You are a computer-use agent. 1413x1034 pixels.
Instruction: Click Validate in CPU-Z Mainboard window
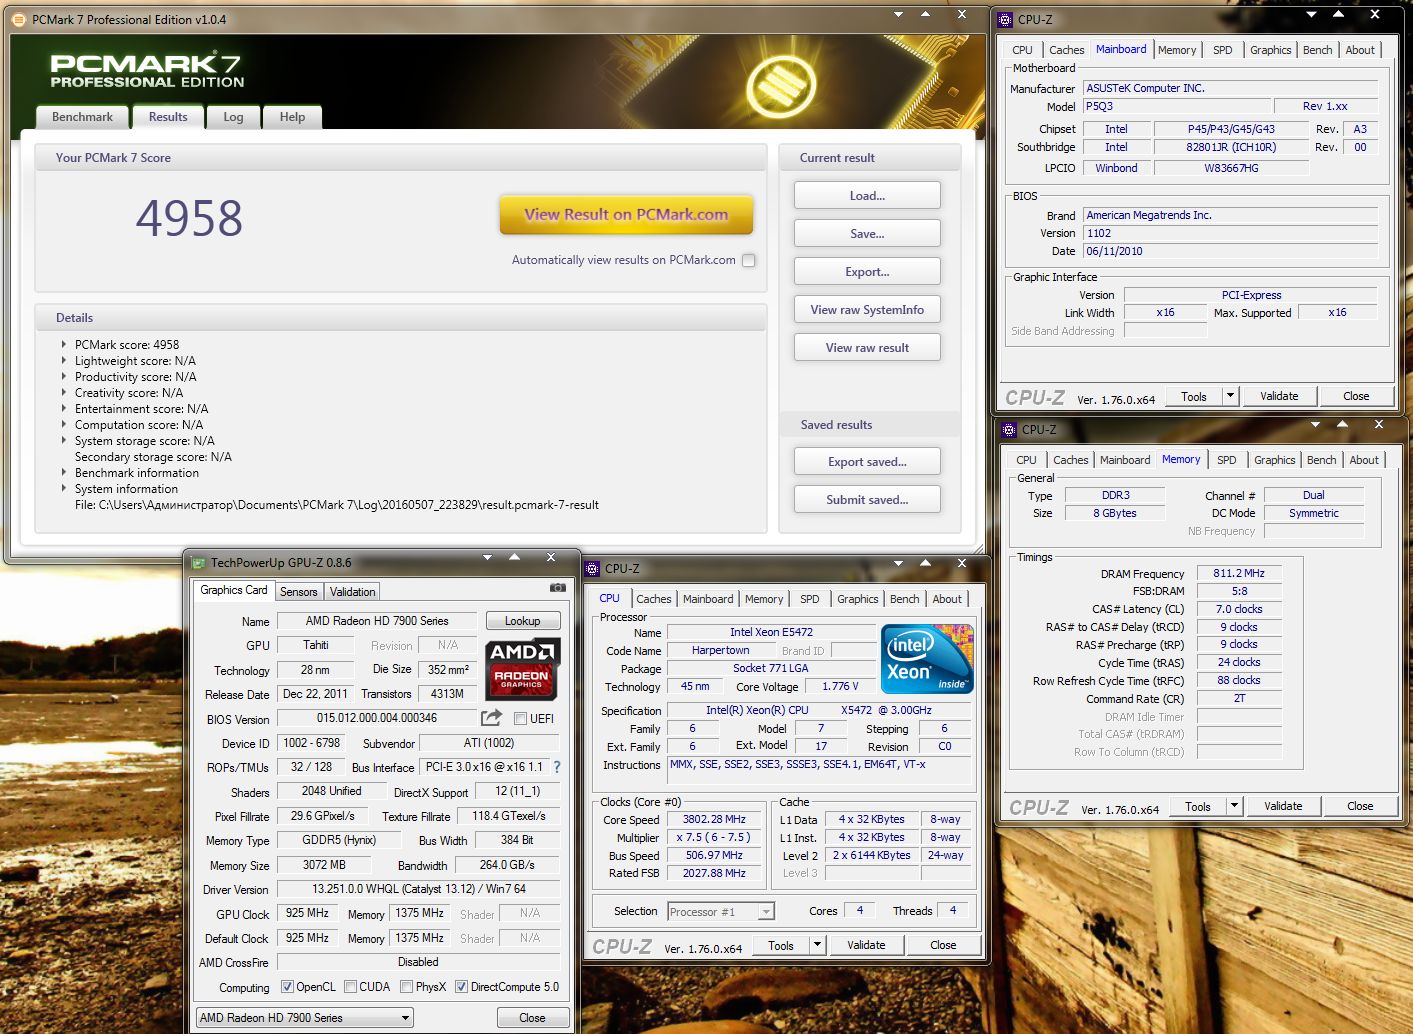point(1279,396)
